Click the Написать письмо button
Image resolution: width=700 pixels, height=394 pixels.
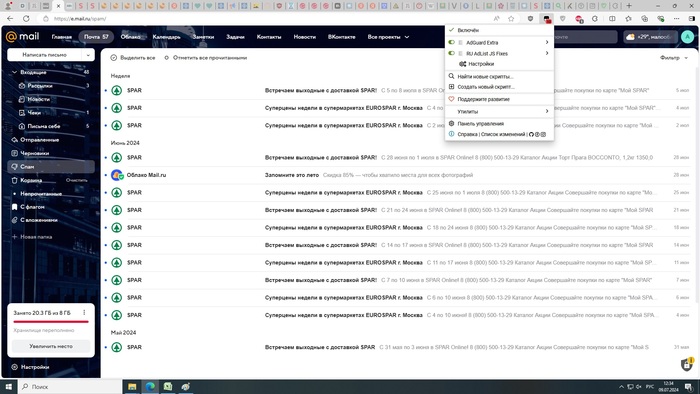45,55
